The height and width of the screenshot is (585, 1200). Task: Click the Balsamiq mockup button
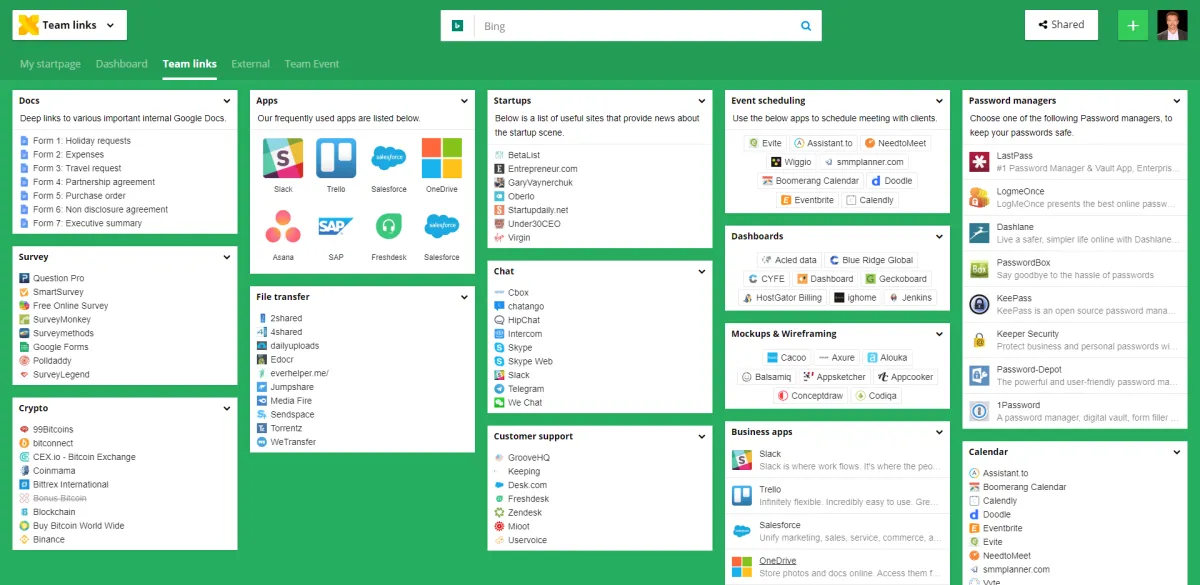767,377
